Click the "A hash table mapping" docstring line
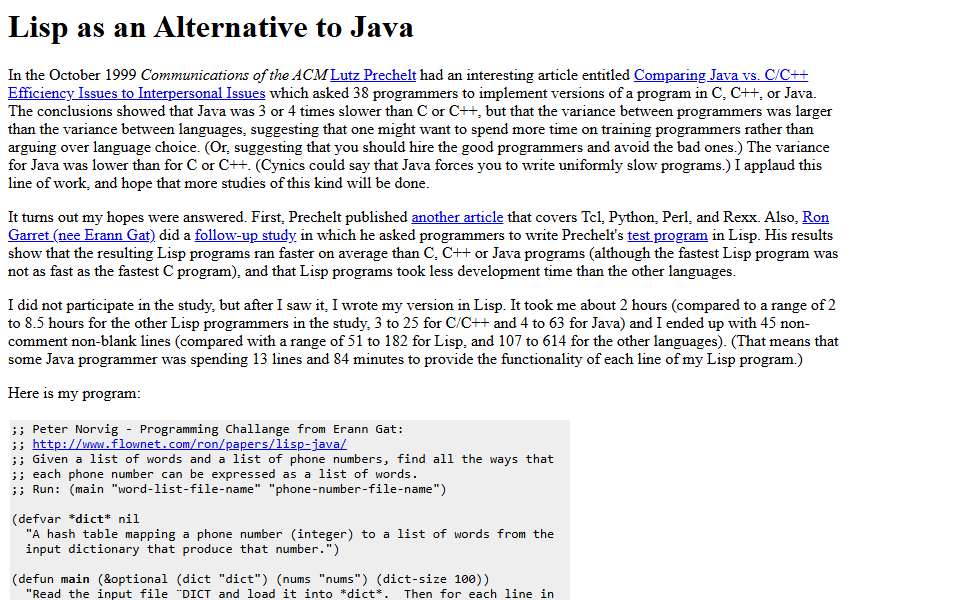 [x=290, y=534]
